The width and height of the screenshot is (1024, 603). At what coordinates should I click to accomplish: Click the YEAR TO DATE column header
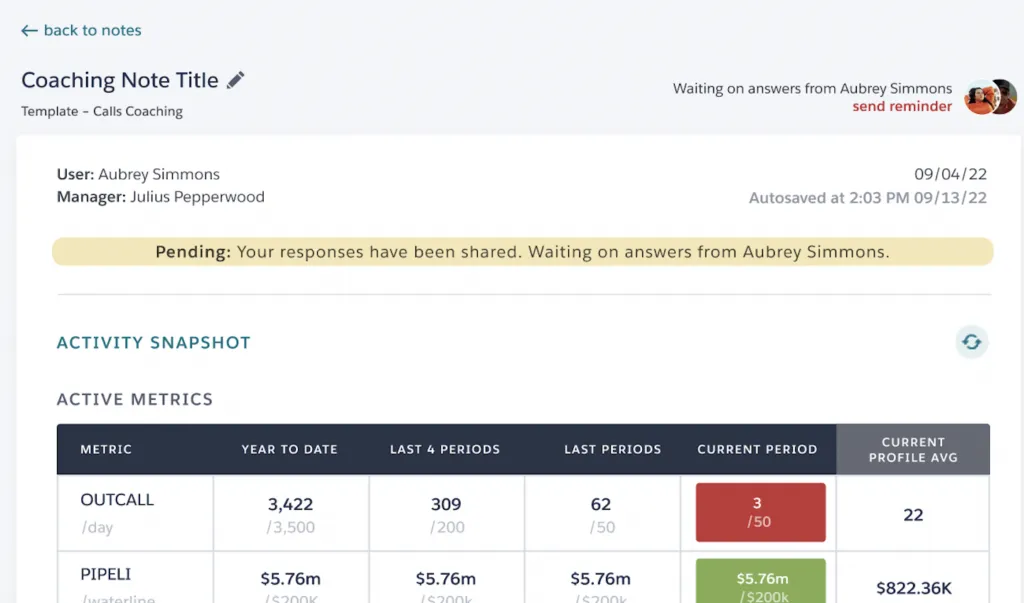pos(289,449)
